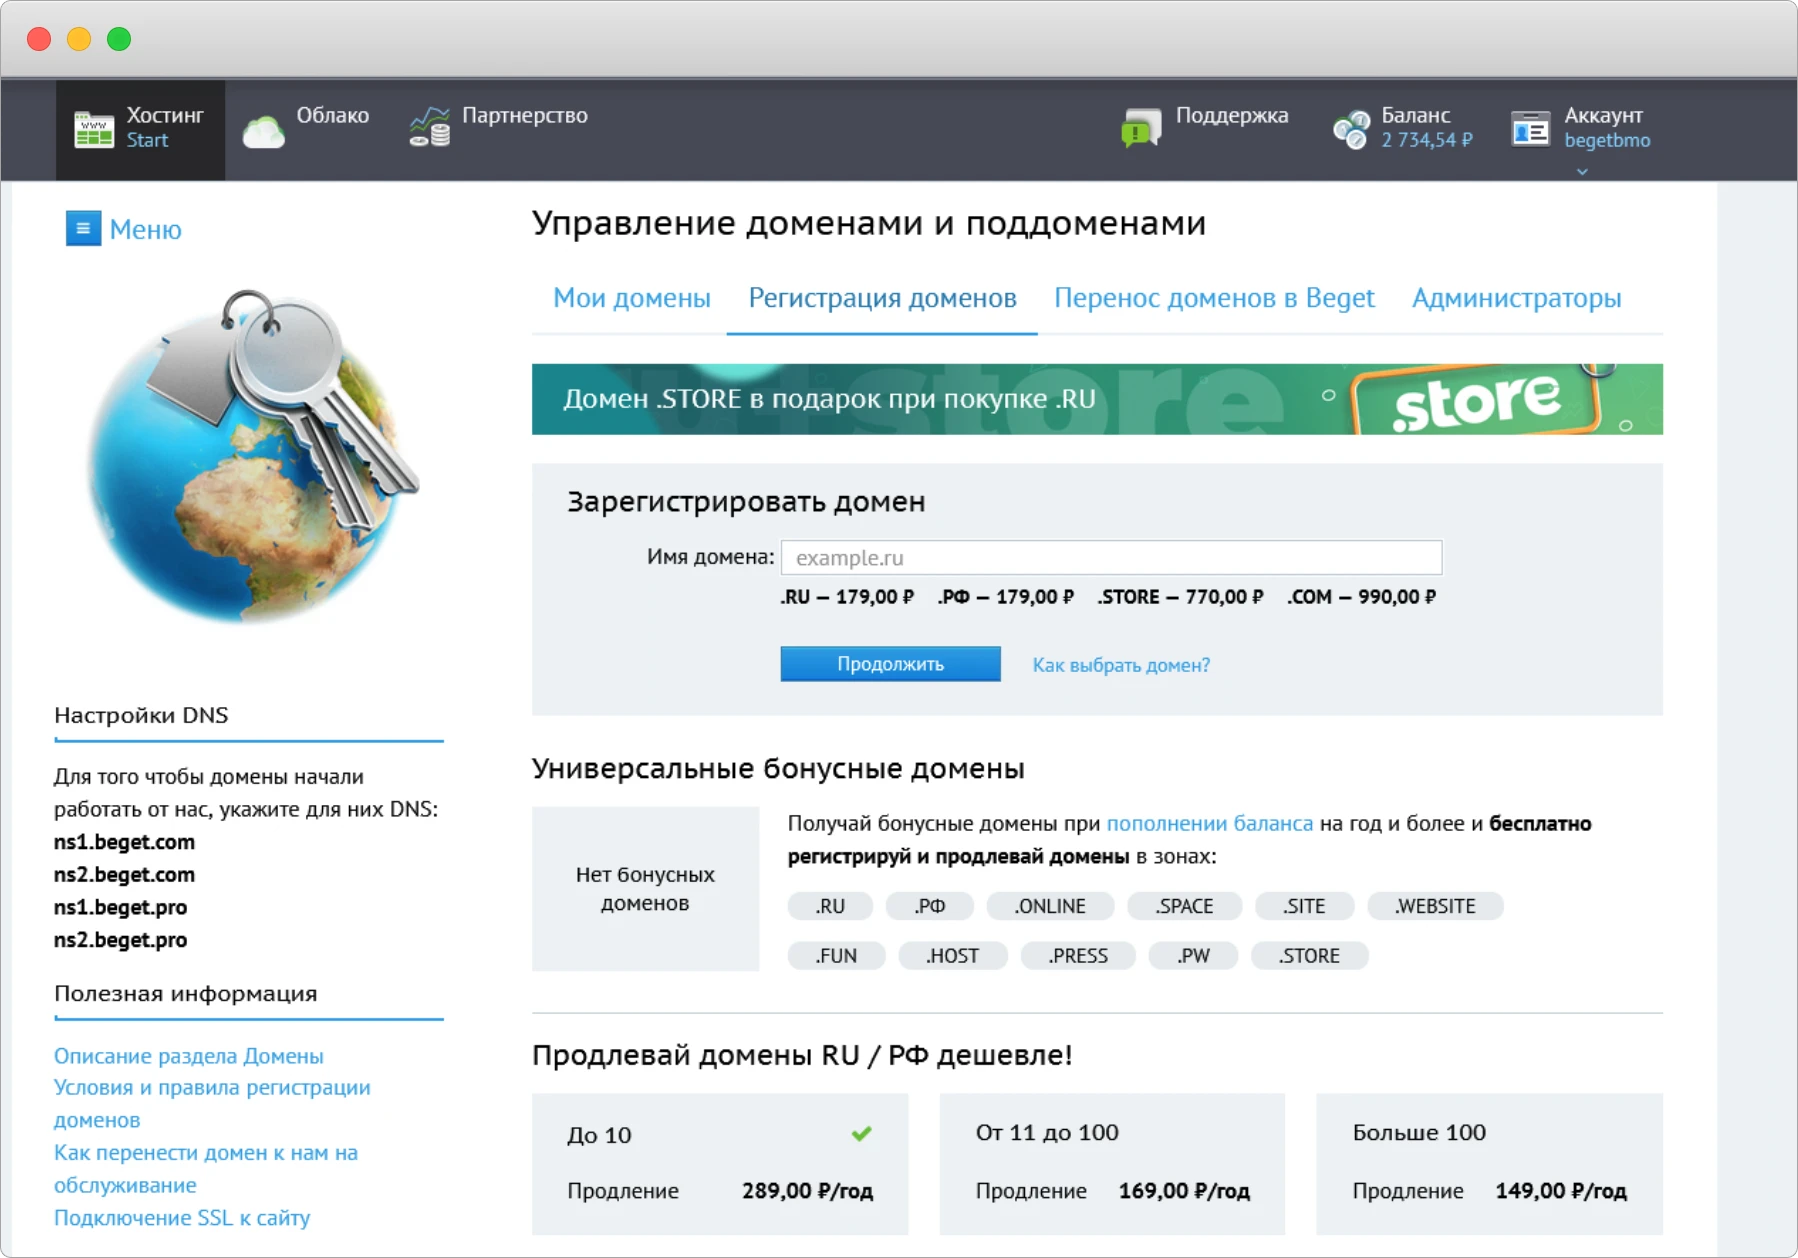The height and width of the screenshot is (1258, 1798).
Task: Switch to the Мои домены tab
Action: click(631, 297)
